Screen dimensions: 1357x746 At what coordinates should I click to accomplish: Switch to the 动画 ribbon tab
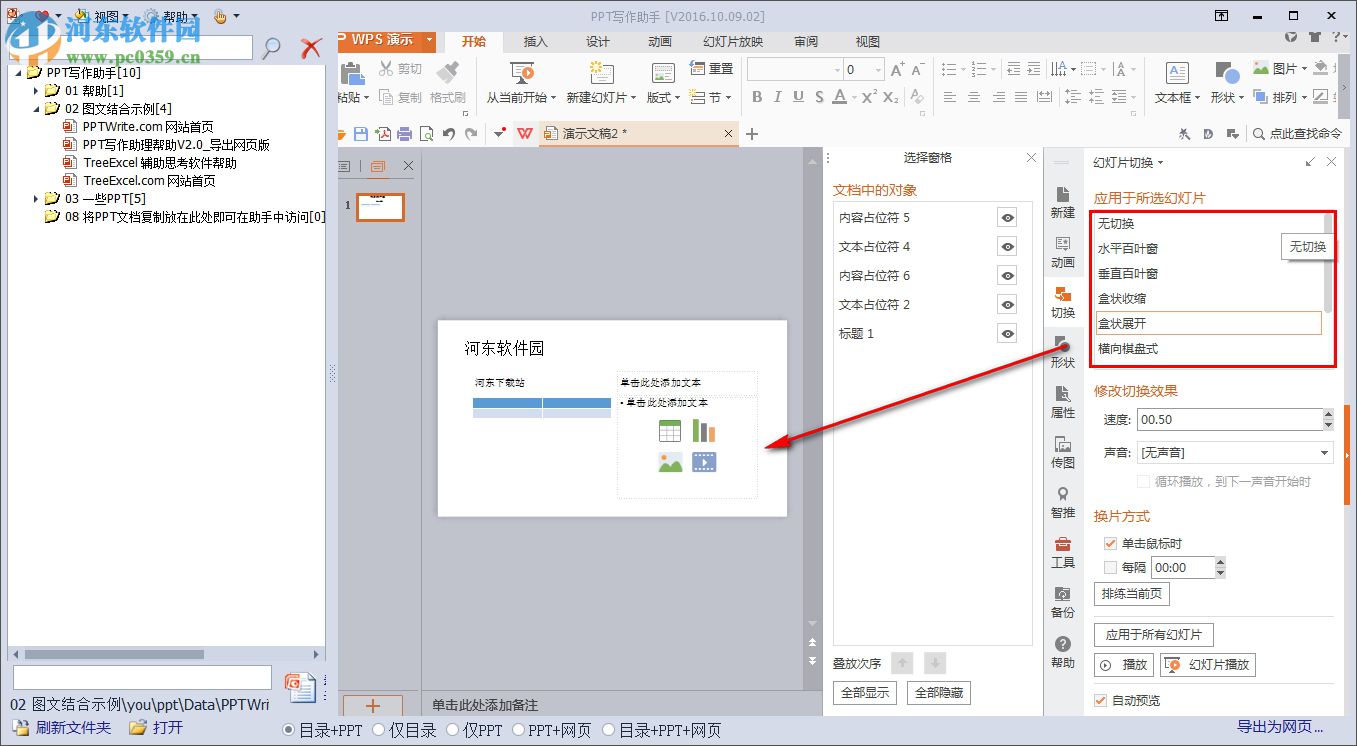tap(660, 41)
